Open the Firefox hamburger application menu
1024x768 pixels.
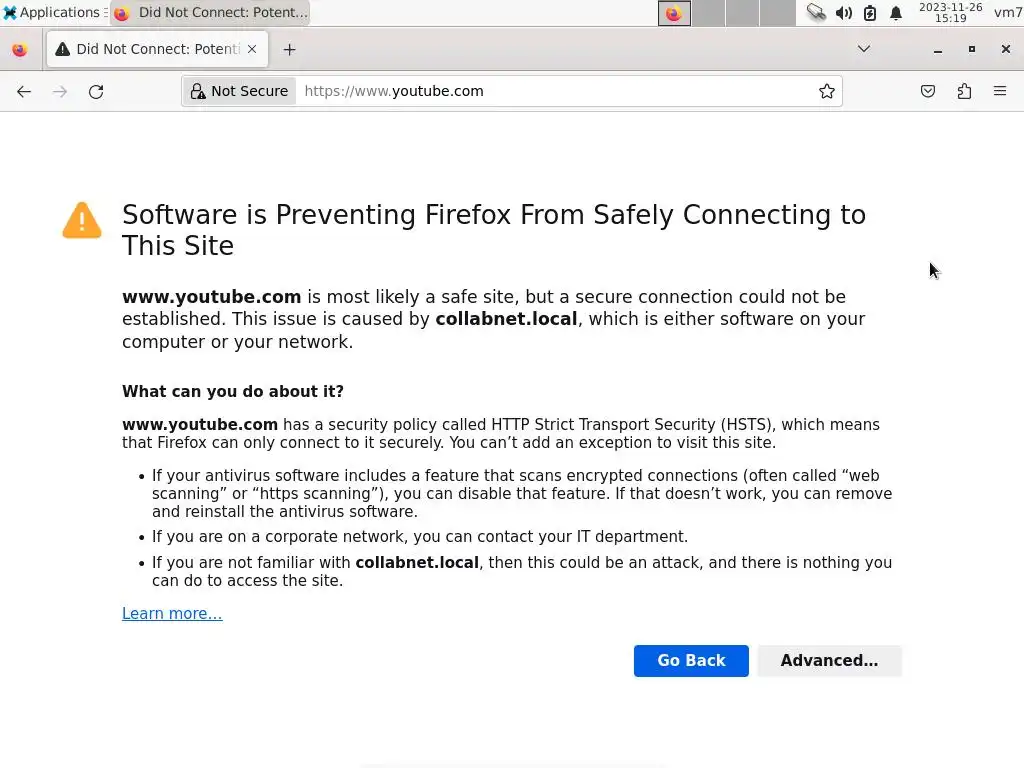tap(1000, 91)
